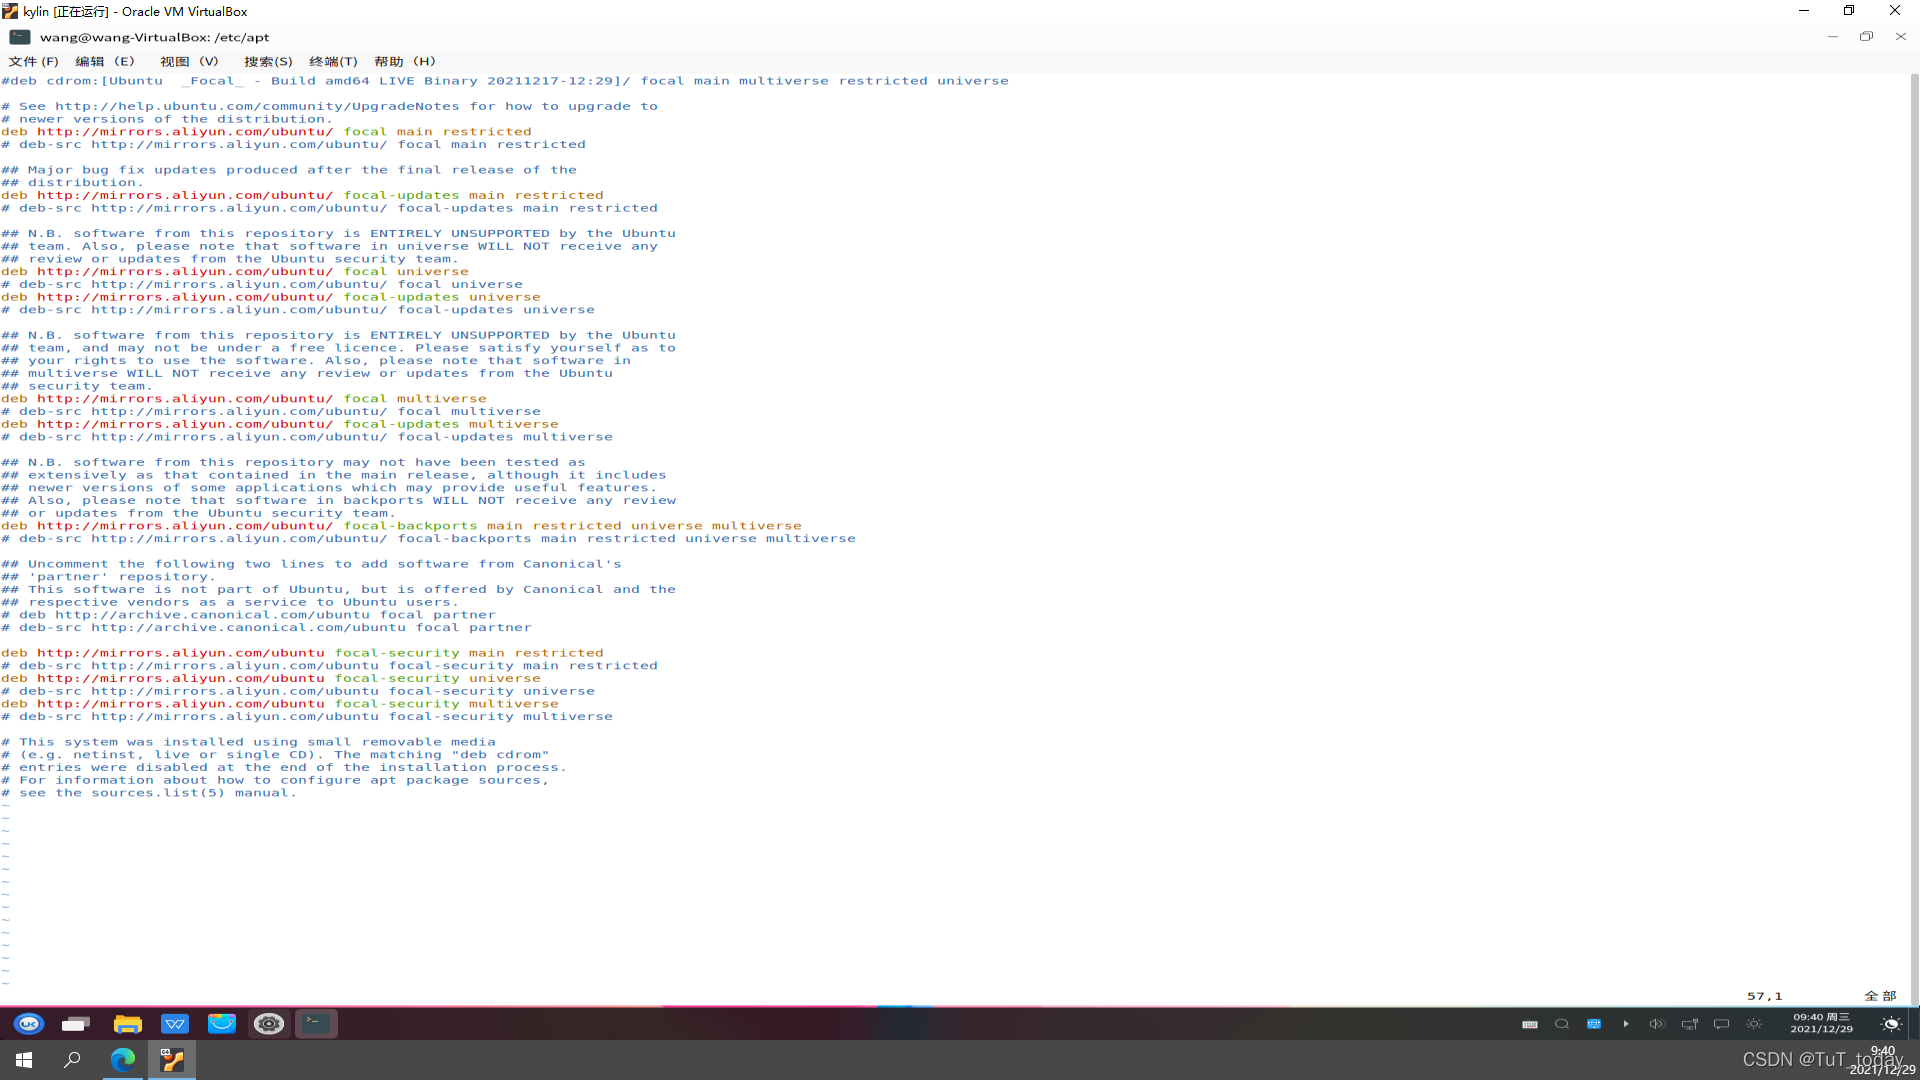This screenshot has width=1920, height=1080.
Task: Open the multitasking view in Kylin taskbar
Action: tap(76, 1023)
